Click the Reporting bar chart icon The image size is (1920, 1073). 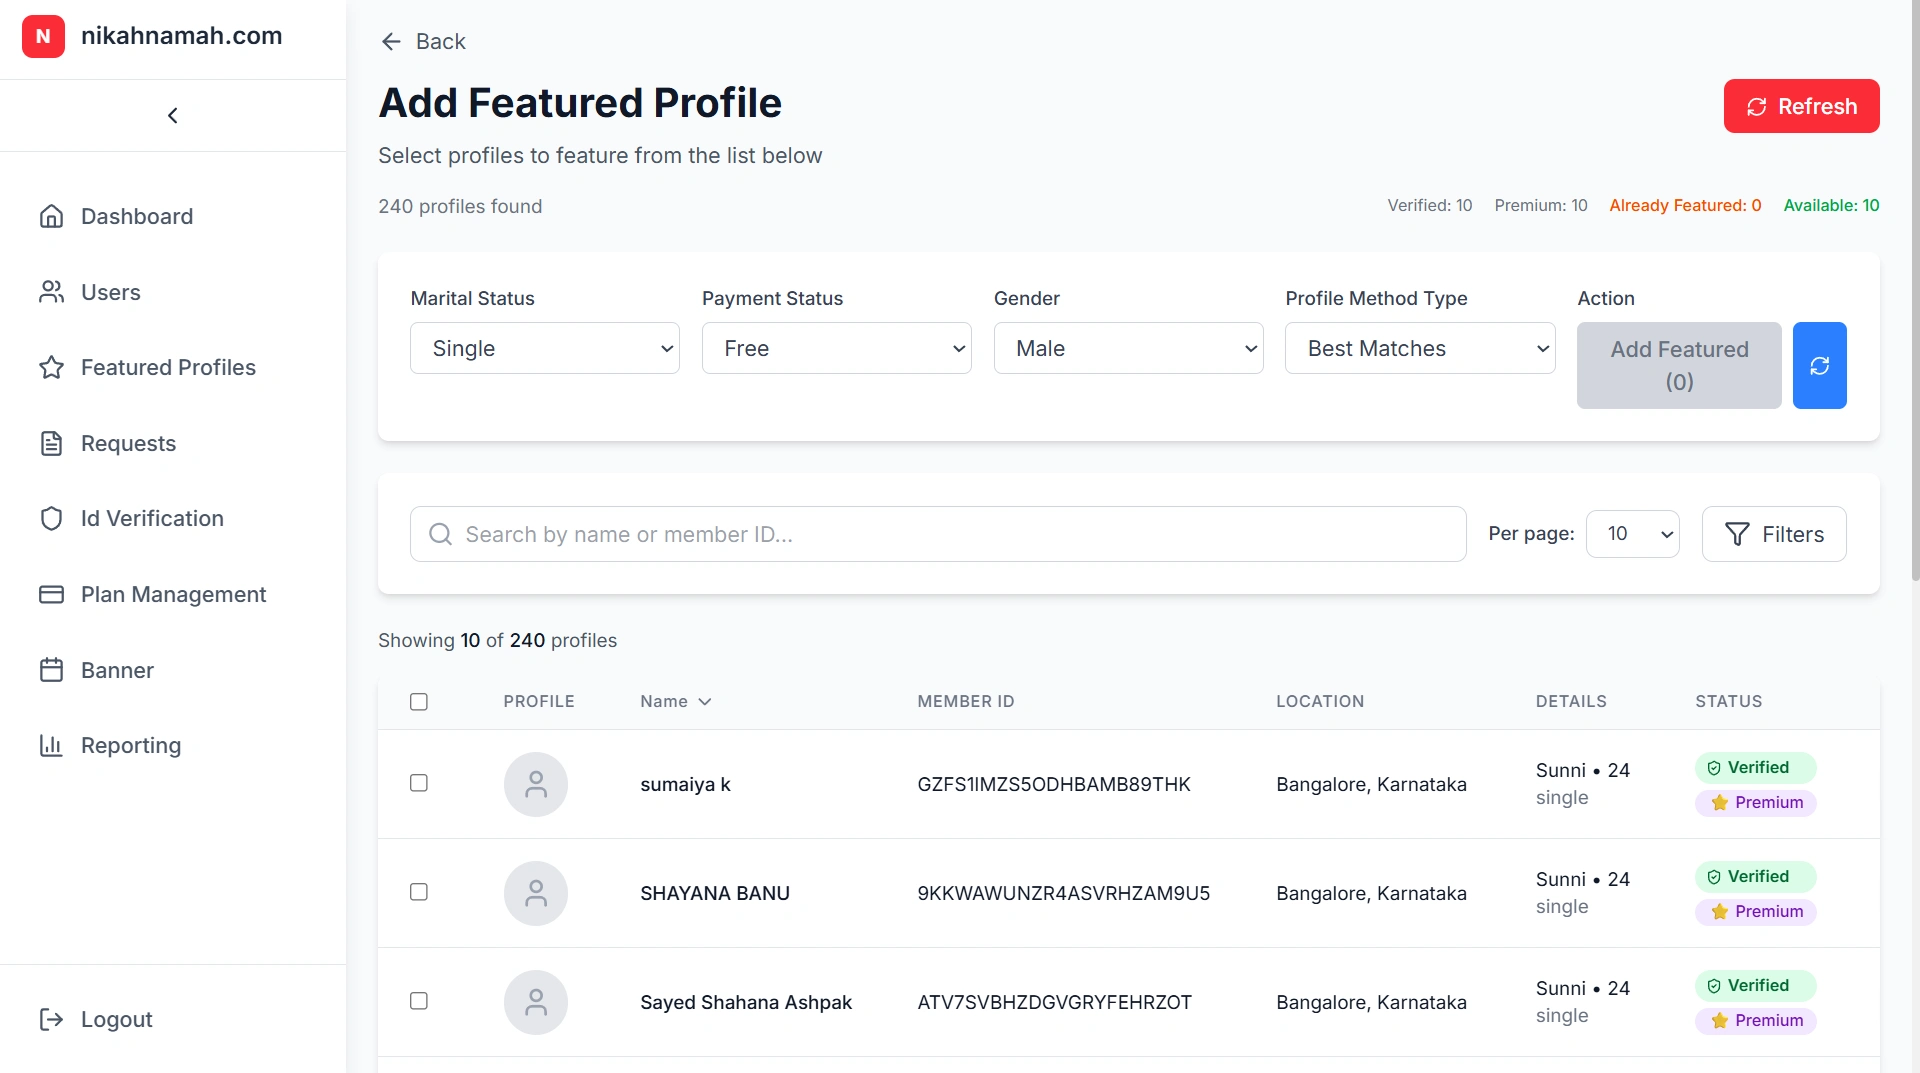(x=51, y=745)
